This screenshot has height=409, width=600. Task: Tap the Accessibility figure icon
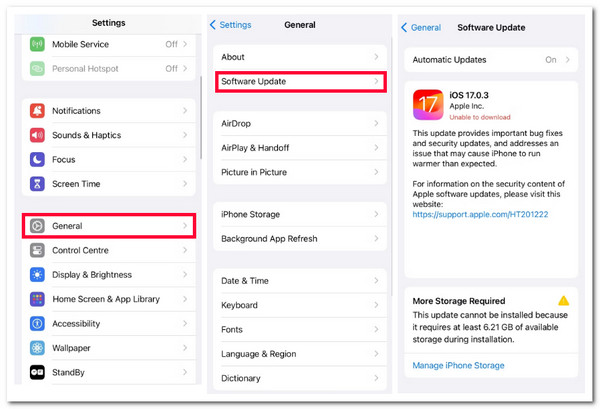[37, 324]
